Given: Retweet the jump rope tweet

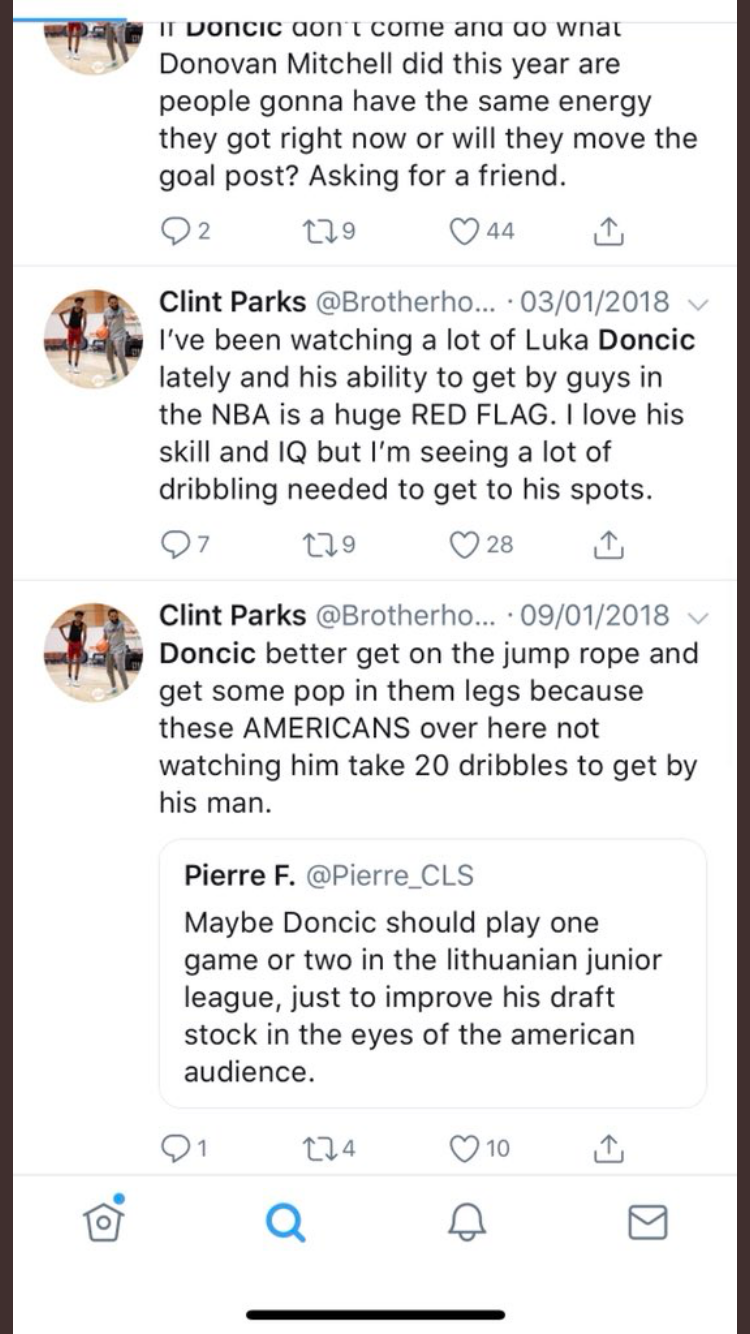Looking at the screenshot, I should (x=314, y=1149).
